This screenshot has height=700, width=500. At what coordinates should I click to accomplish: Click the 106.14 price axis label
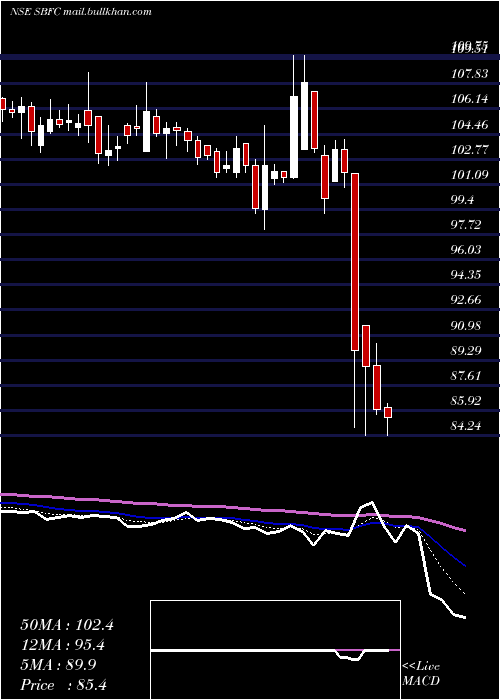470,99
